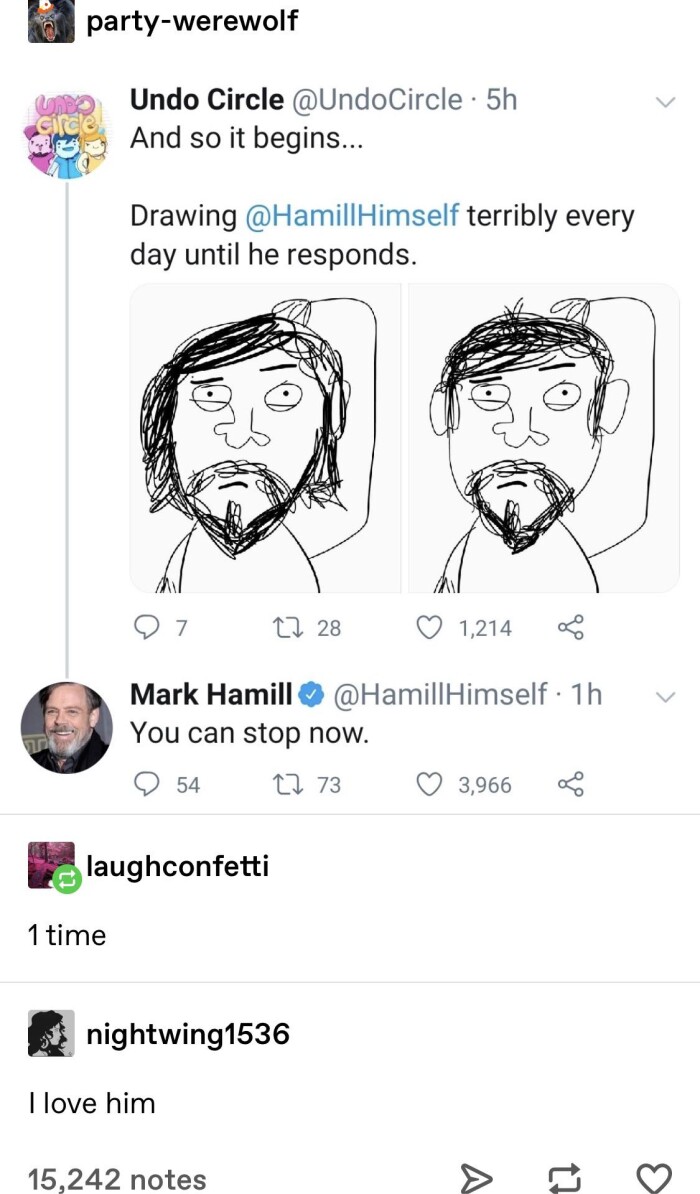Click reply icon on Undo Circle tweet
Screen dimensions: 700x1194
pos(147,628)
